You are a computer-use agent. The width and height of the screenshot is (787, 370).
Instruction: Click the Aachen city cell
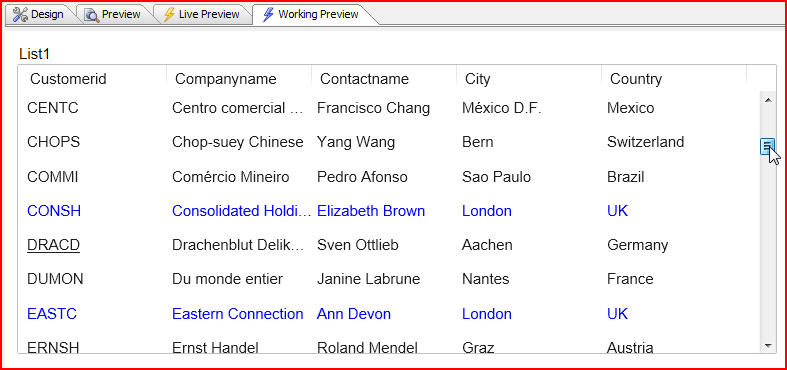[x=487, y=245]
